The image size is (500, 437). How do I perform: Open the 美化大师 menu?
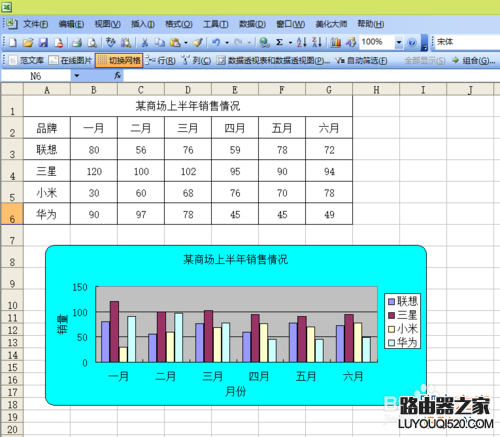331,24
